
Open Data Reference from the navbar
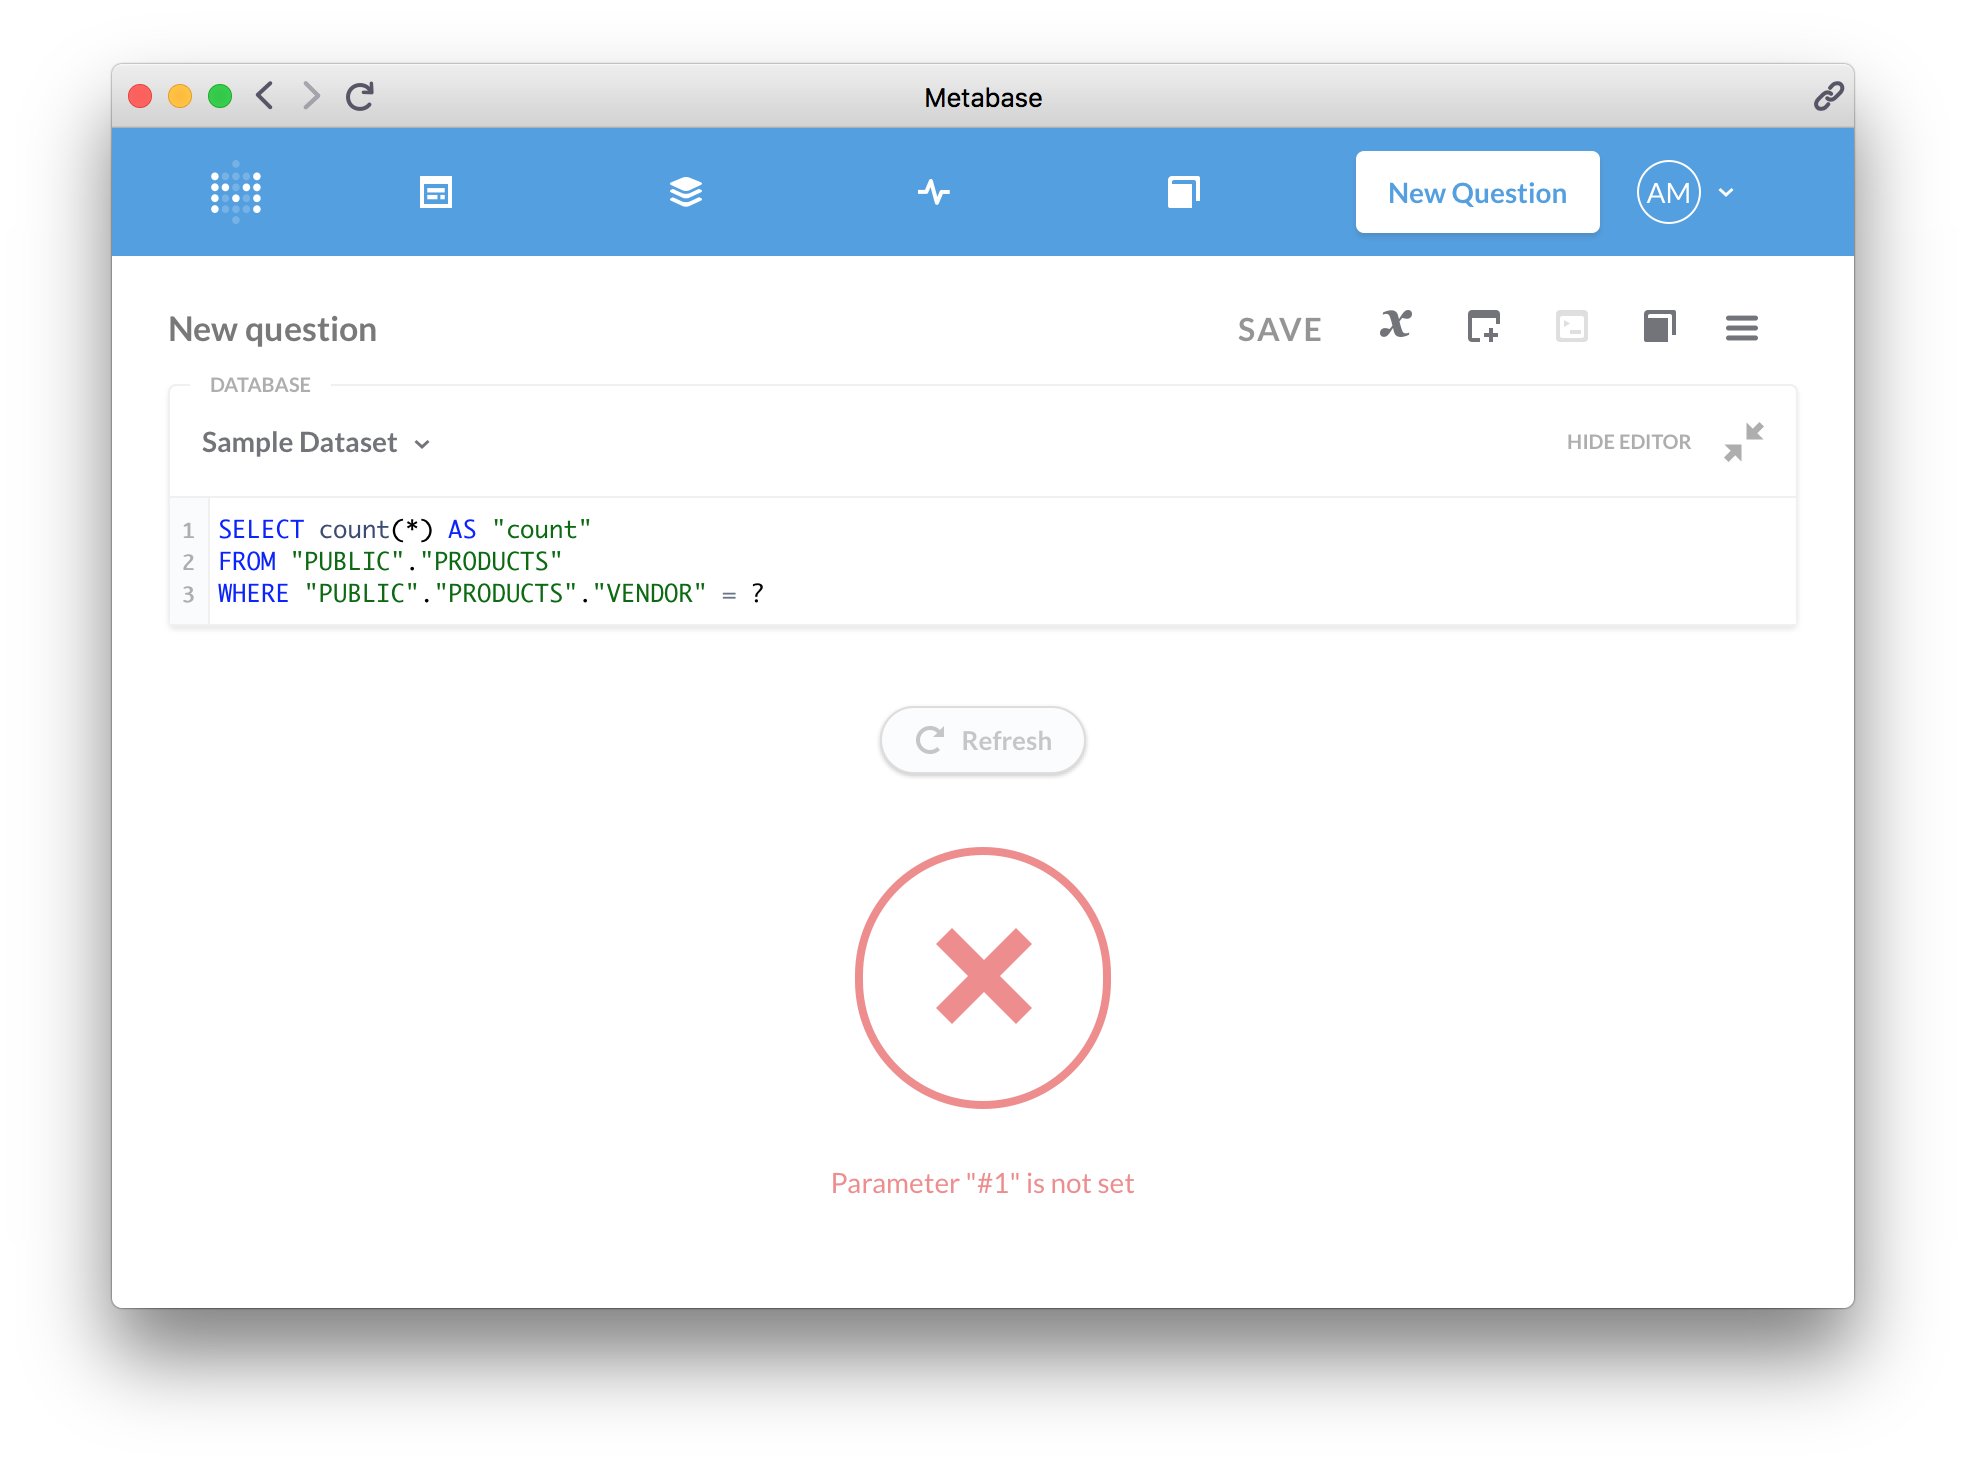(1184, 192)
